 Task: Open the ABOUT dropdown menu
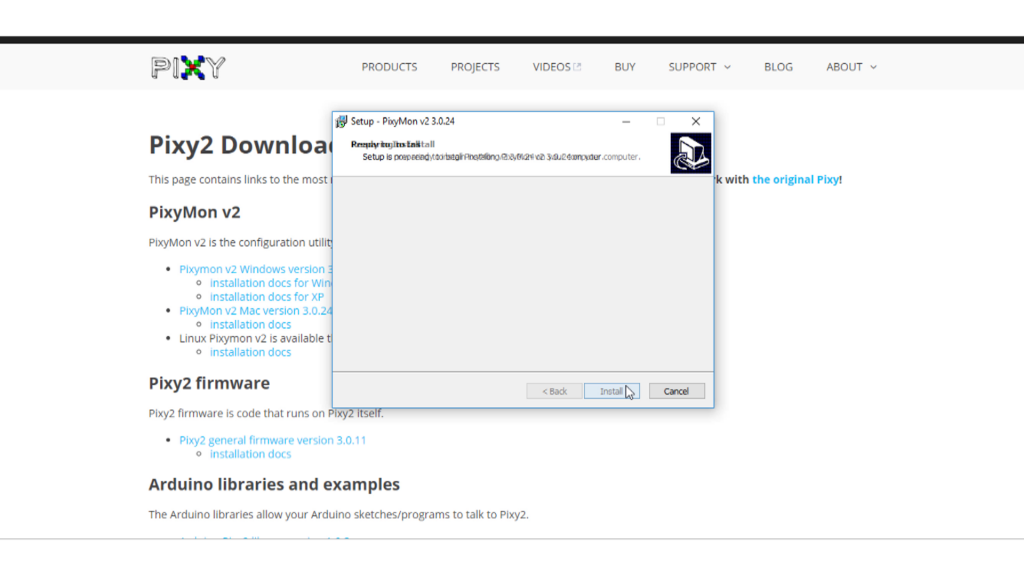point(851,67)
